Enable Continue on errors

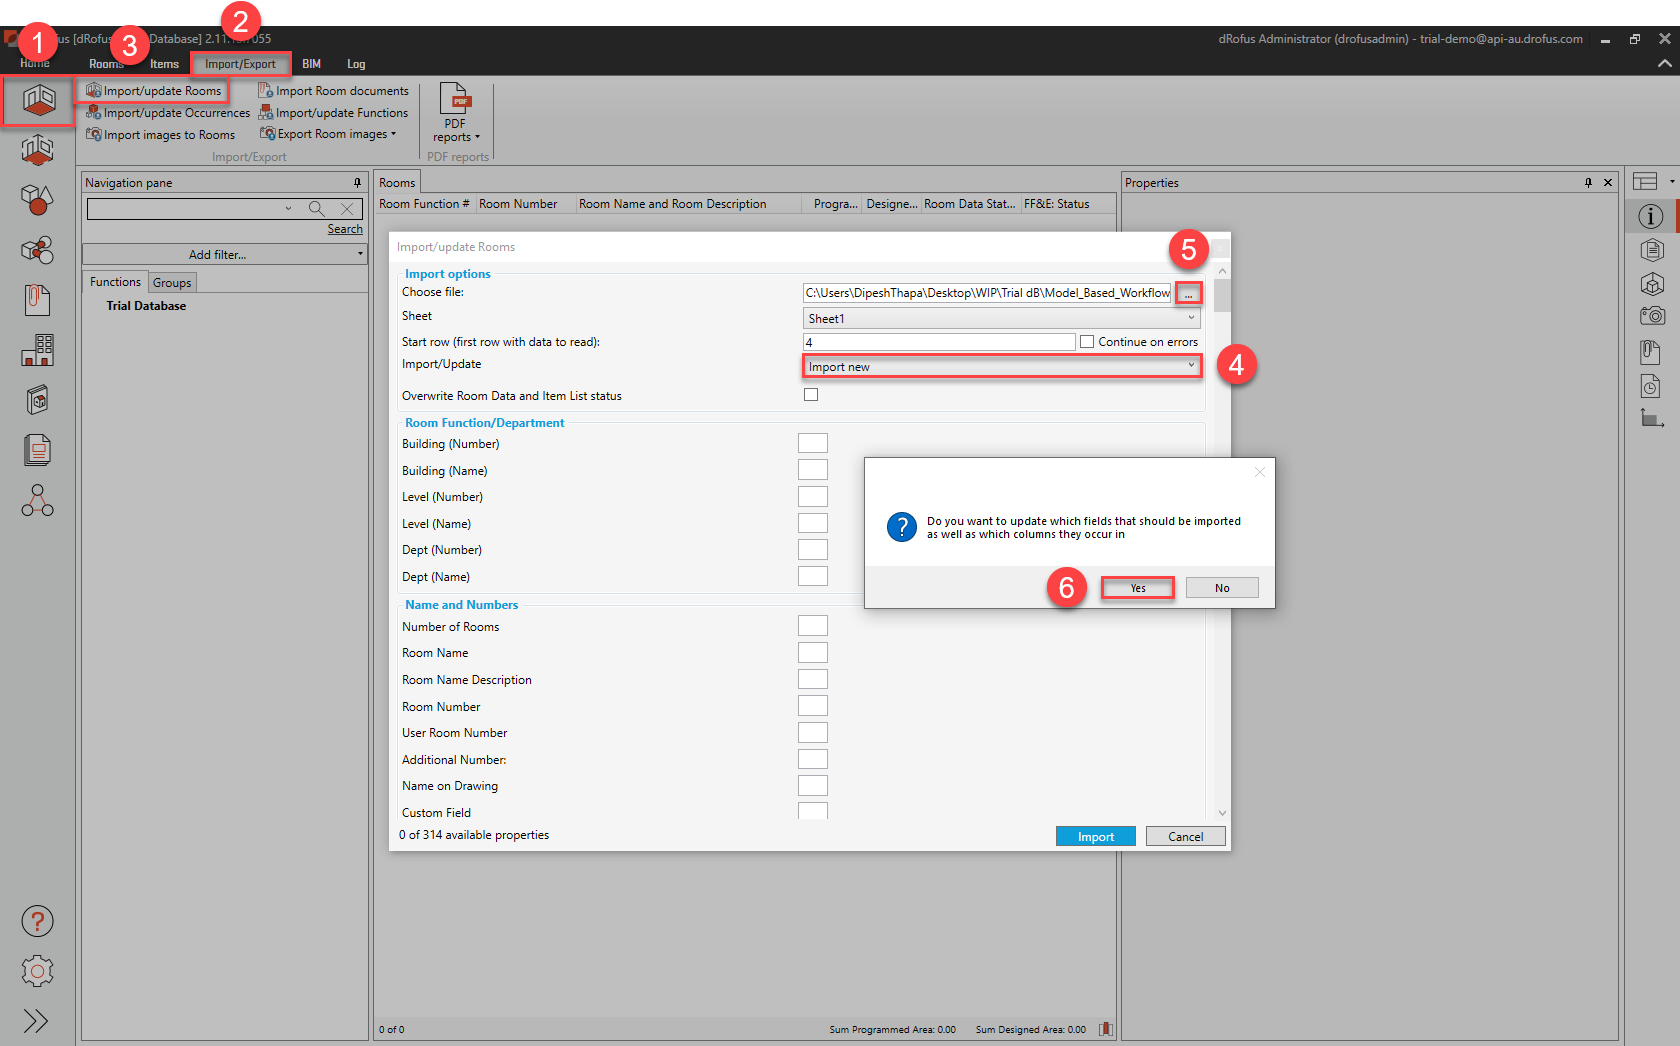point(1086,341)
